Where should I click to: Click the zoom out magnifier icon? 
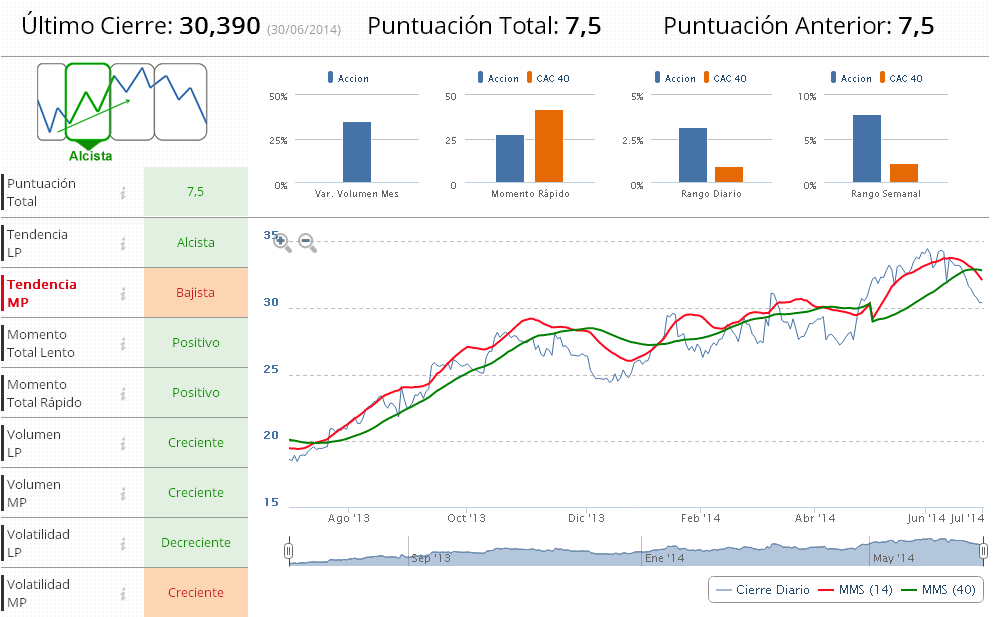pyautogui.click(x=307, y=242)
